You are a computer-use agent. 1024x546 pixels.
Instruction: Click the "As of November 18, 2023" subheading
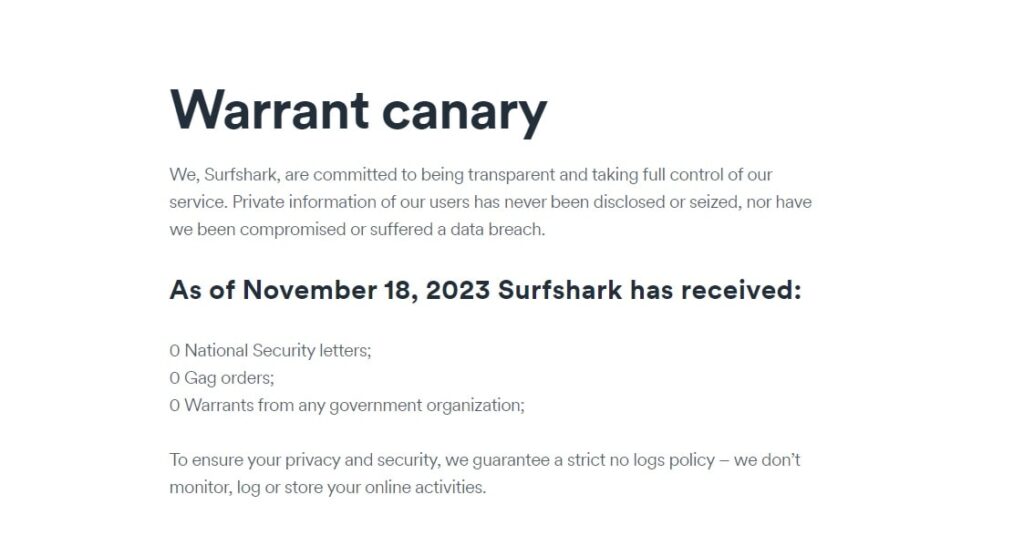click(x=329, y=290)
